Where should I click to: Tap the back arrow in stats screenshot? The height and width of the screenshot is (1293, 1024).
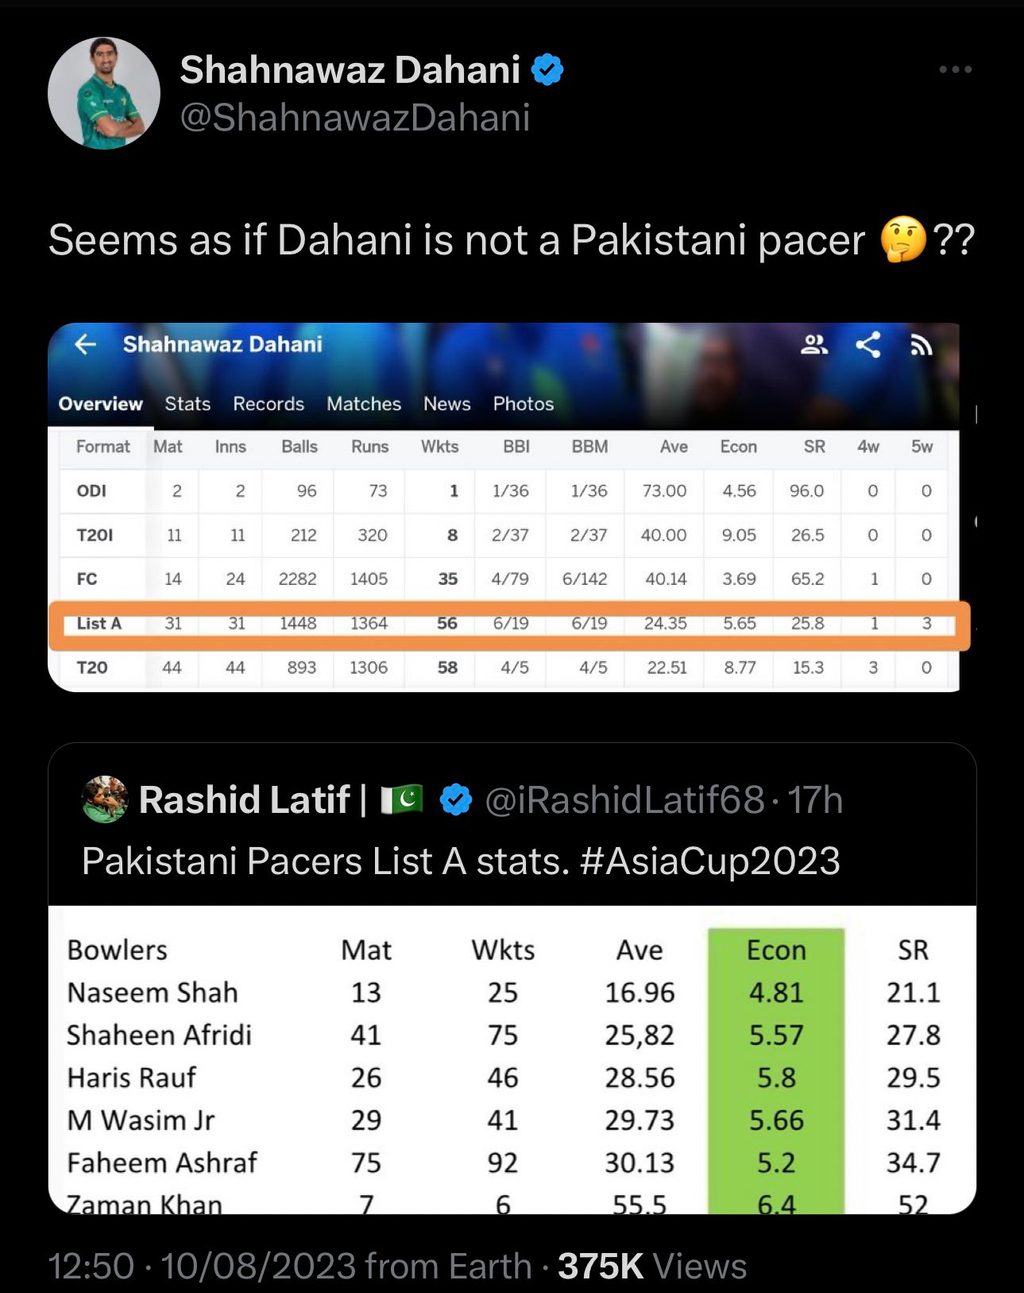(x=86, y=344)
